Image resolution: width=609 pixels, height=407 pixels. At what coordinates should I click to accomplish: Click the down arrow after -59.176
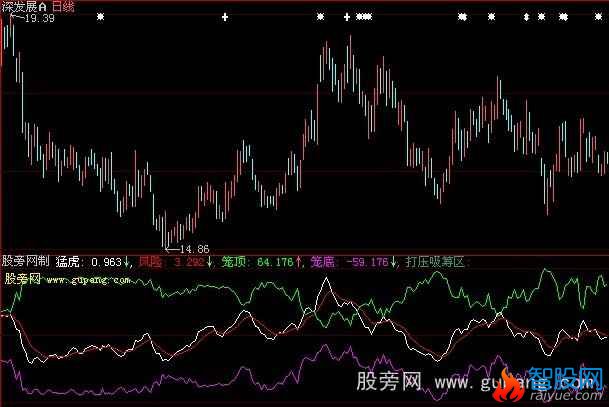pos(393,262)
